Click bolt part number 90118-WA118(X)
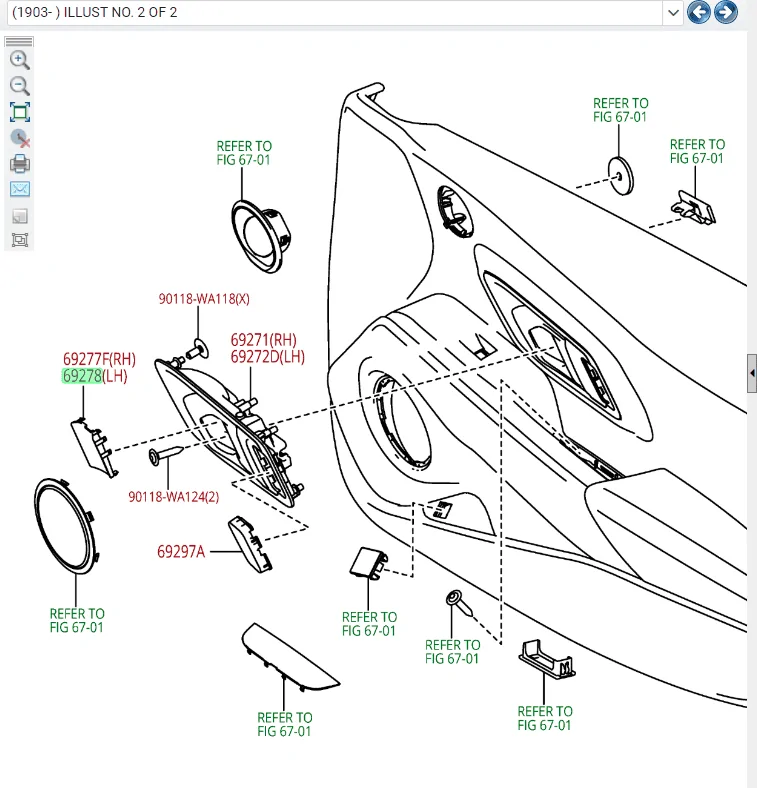This screenshot has width=757, height=788. (204, 299)
